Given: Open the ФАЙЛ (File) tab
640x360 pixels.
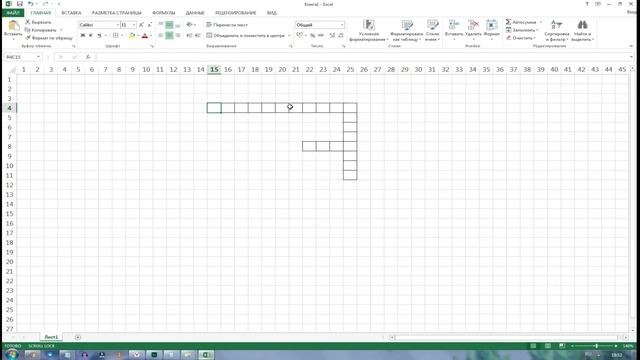Looking at the screenshot, I should [x=13, y=13].
